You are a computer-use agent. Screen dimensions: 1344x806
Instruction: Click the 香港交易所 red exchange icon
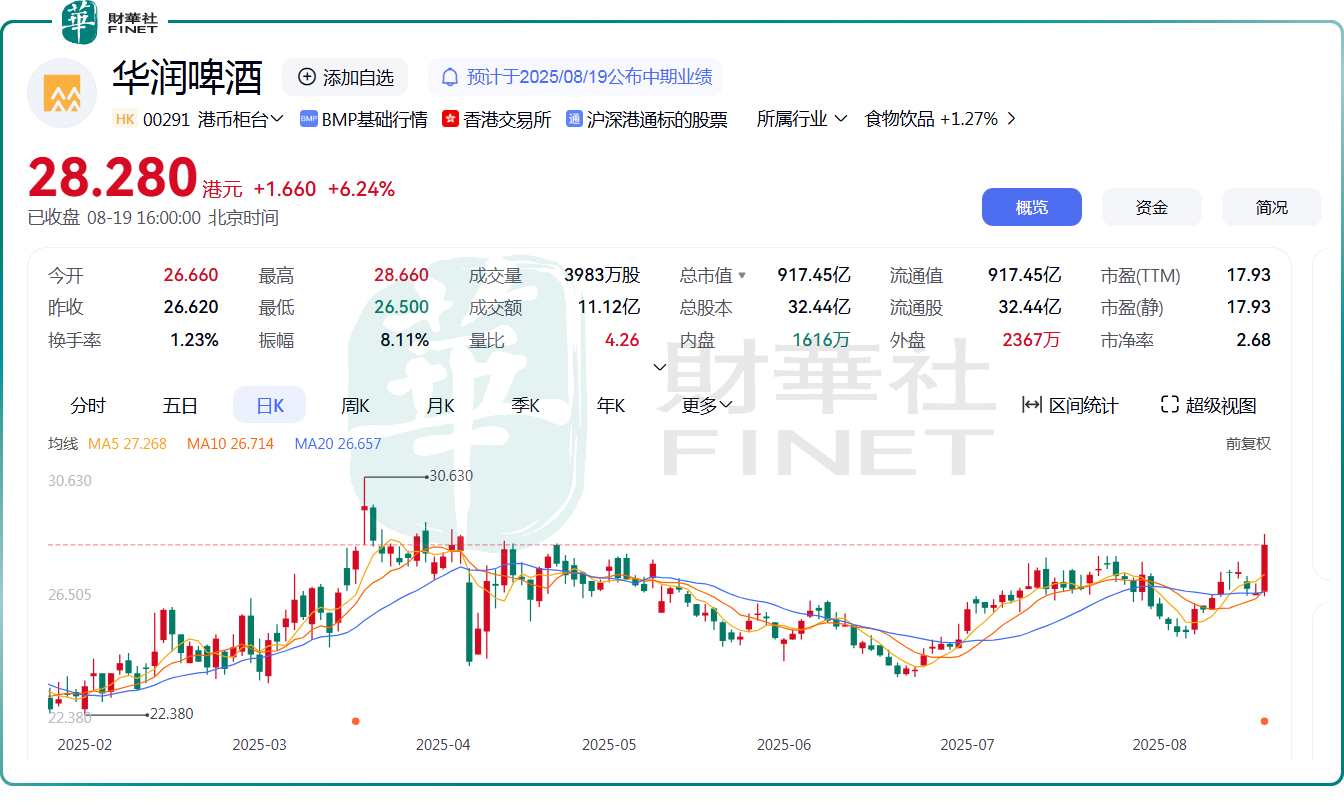pyautogui.click(x=450, y=119)
